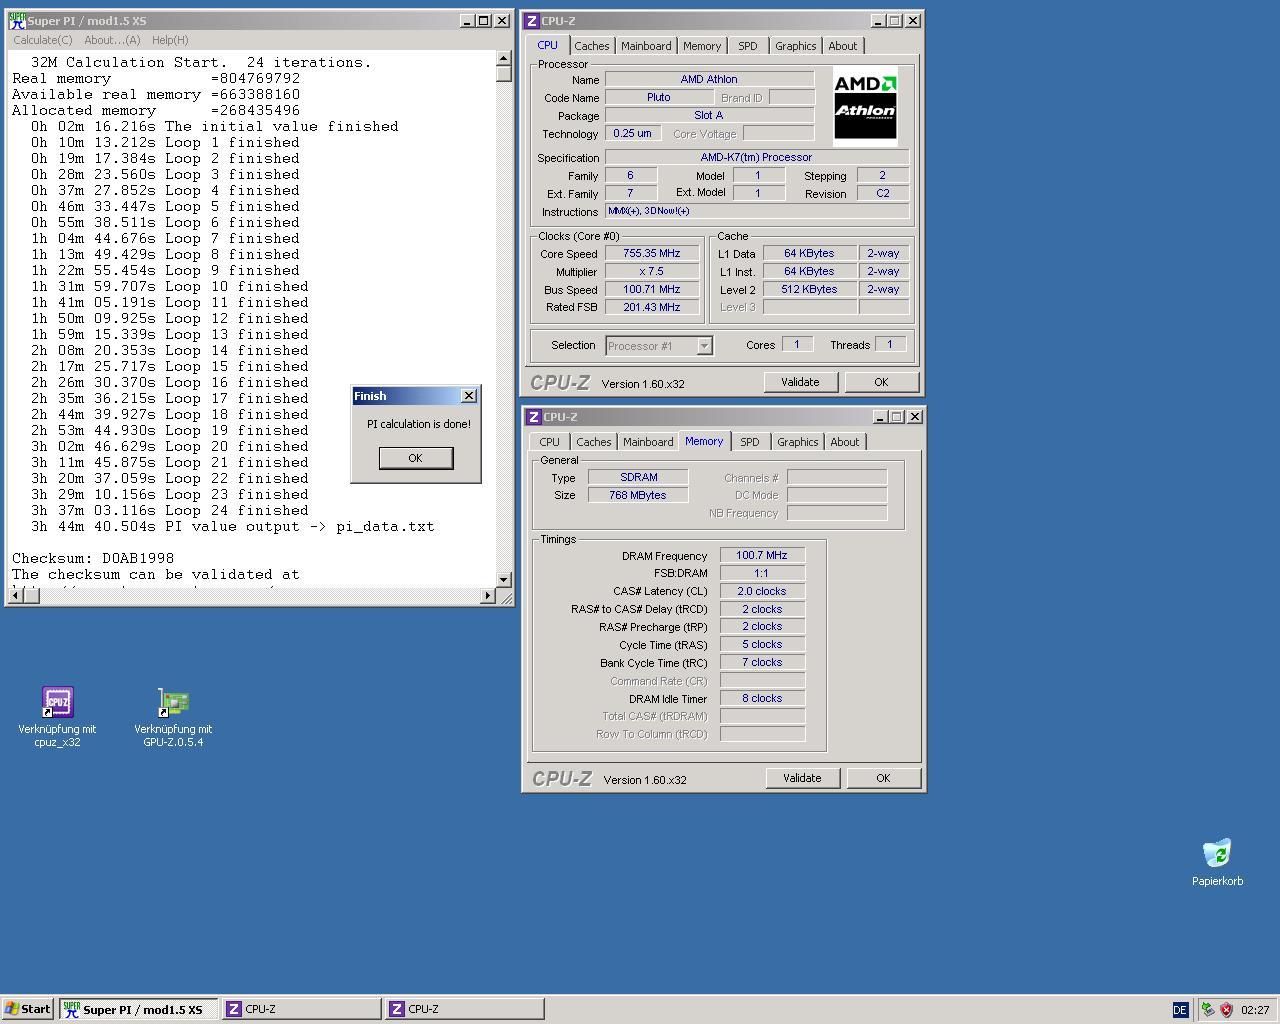Switch to Memory tab in top CPU-Z
The height and width of the screenshot is (1024, 1280).
702,46
